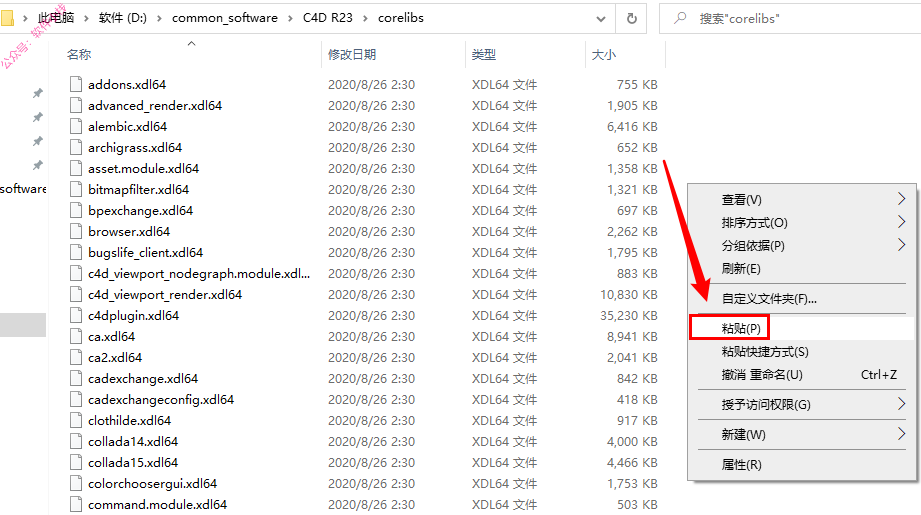Go to 此电脑 in breadcrumb path

pos(56,18)
